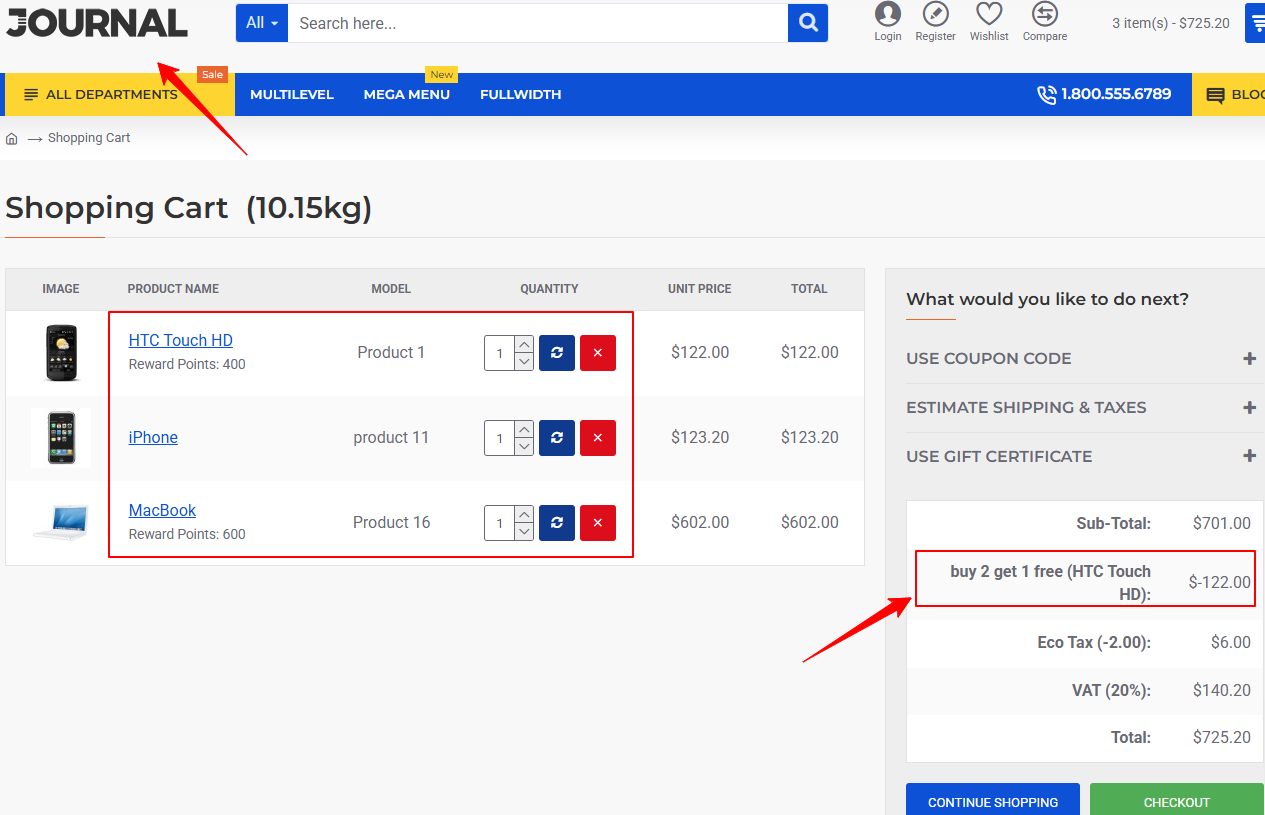Remove iPhone from cart
The height and width of the screenshot is (815, 1265).
click(598, 438)
